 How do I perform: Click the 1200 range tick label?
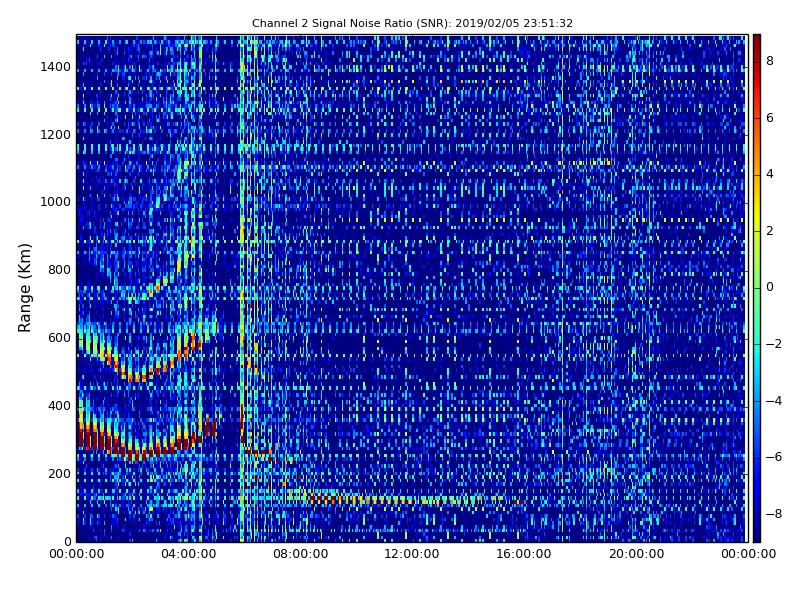56,135
